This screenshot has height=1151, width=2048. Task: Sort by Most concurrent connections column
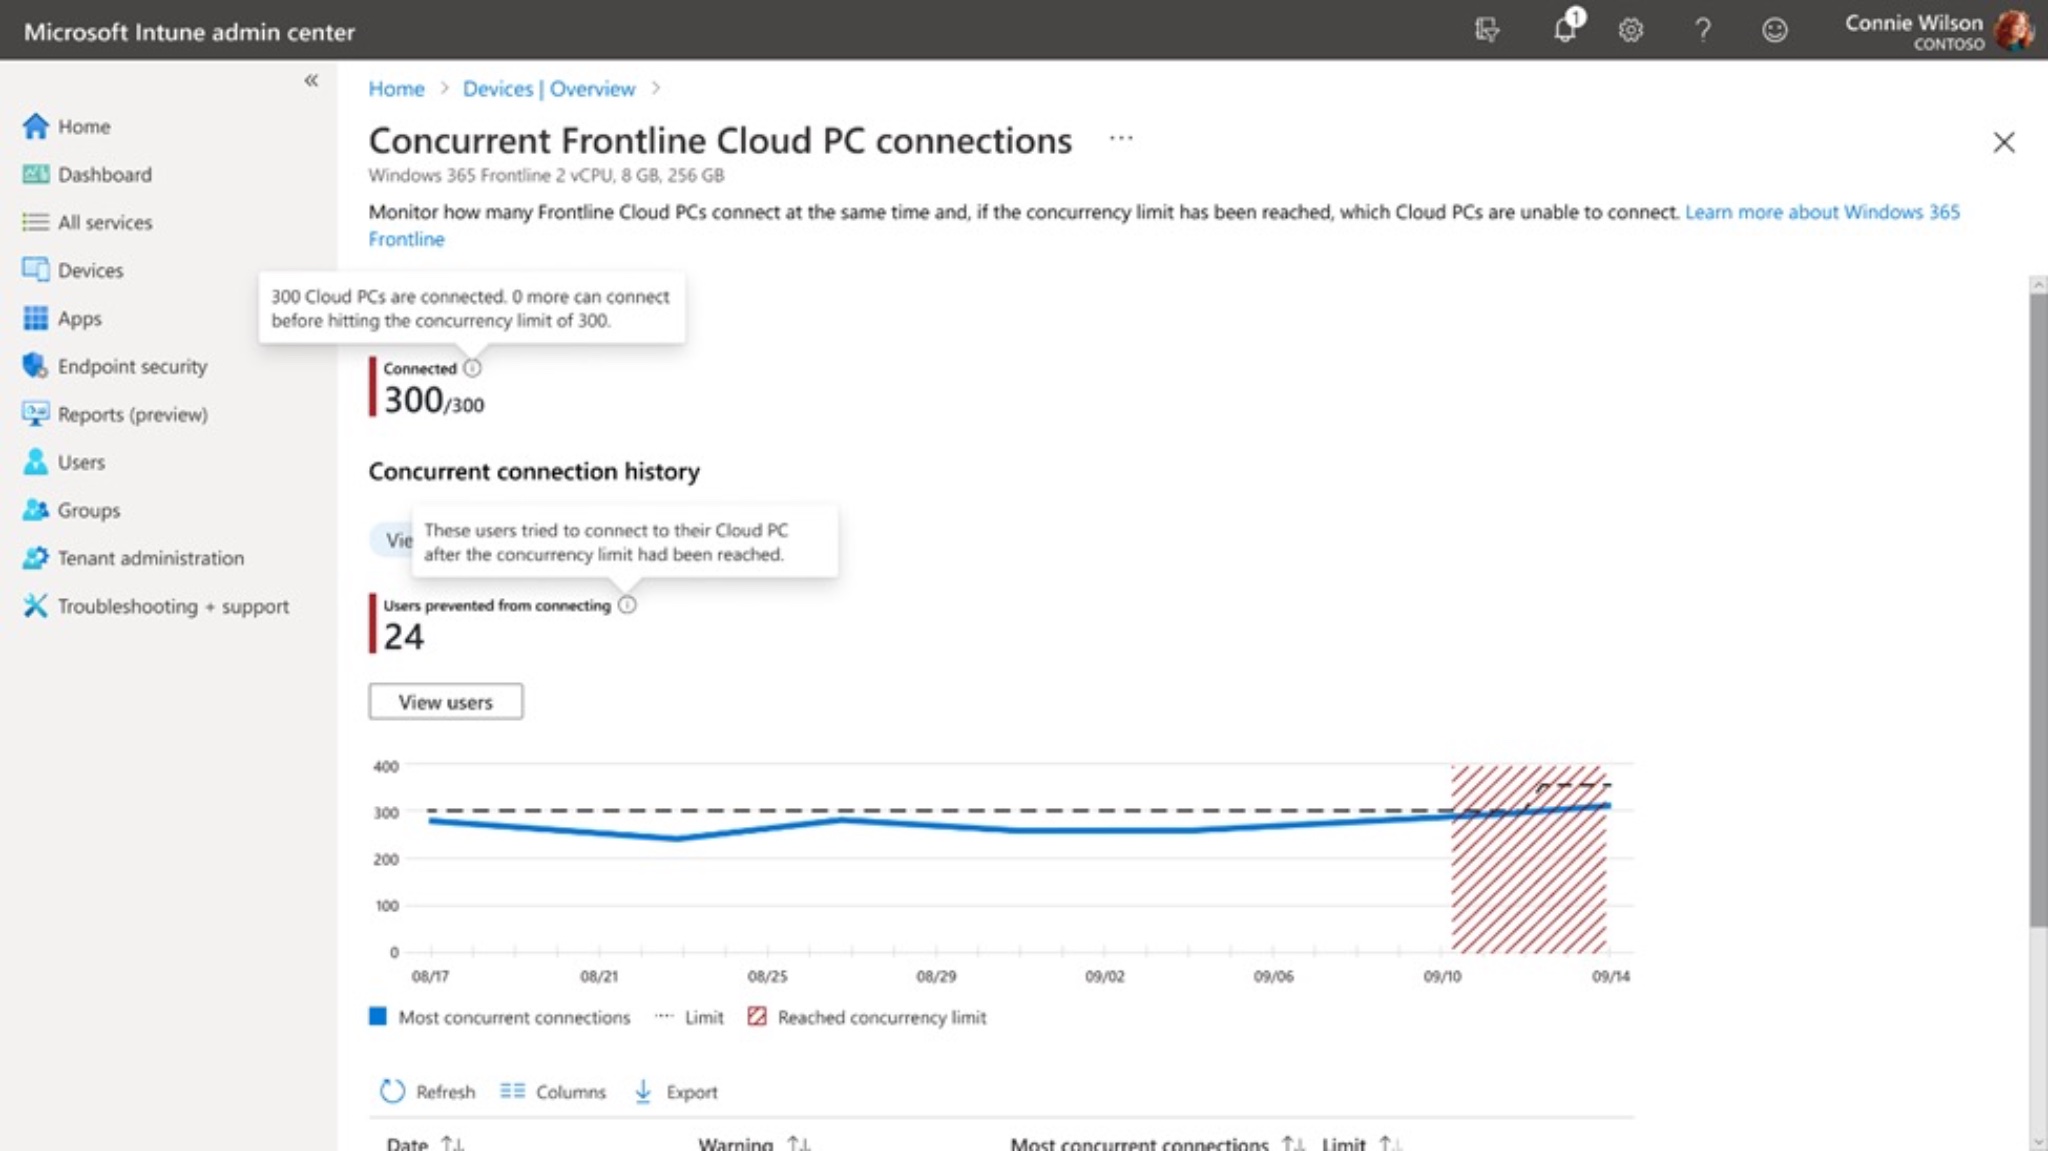pos(1157,1142)
